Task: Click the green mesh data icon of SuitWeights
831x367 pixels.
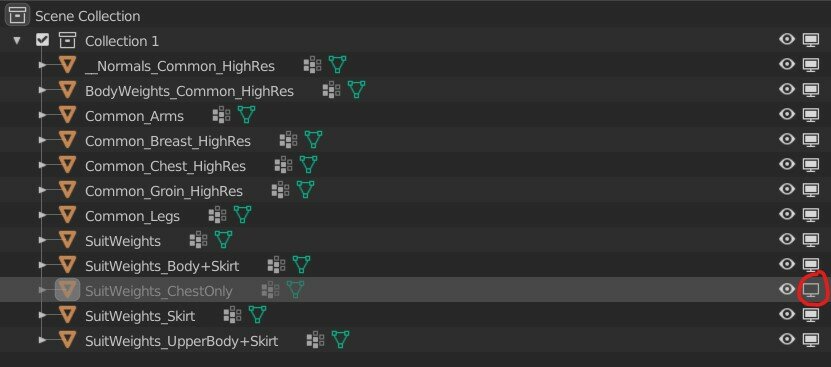Action: 223,240
